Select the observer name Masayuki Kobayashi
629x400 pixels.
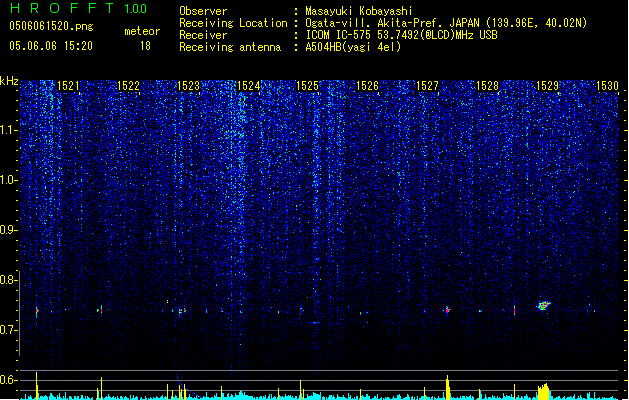(x=359, y=11)
